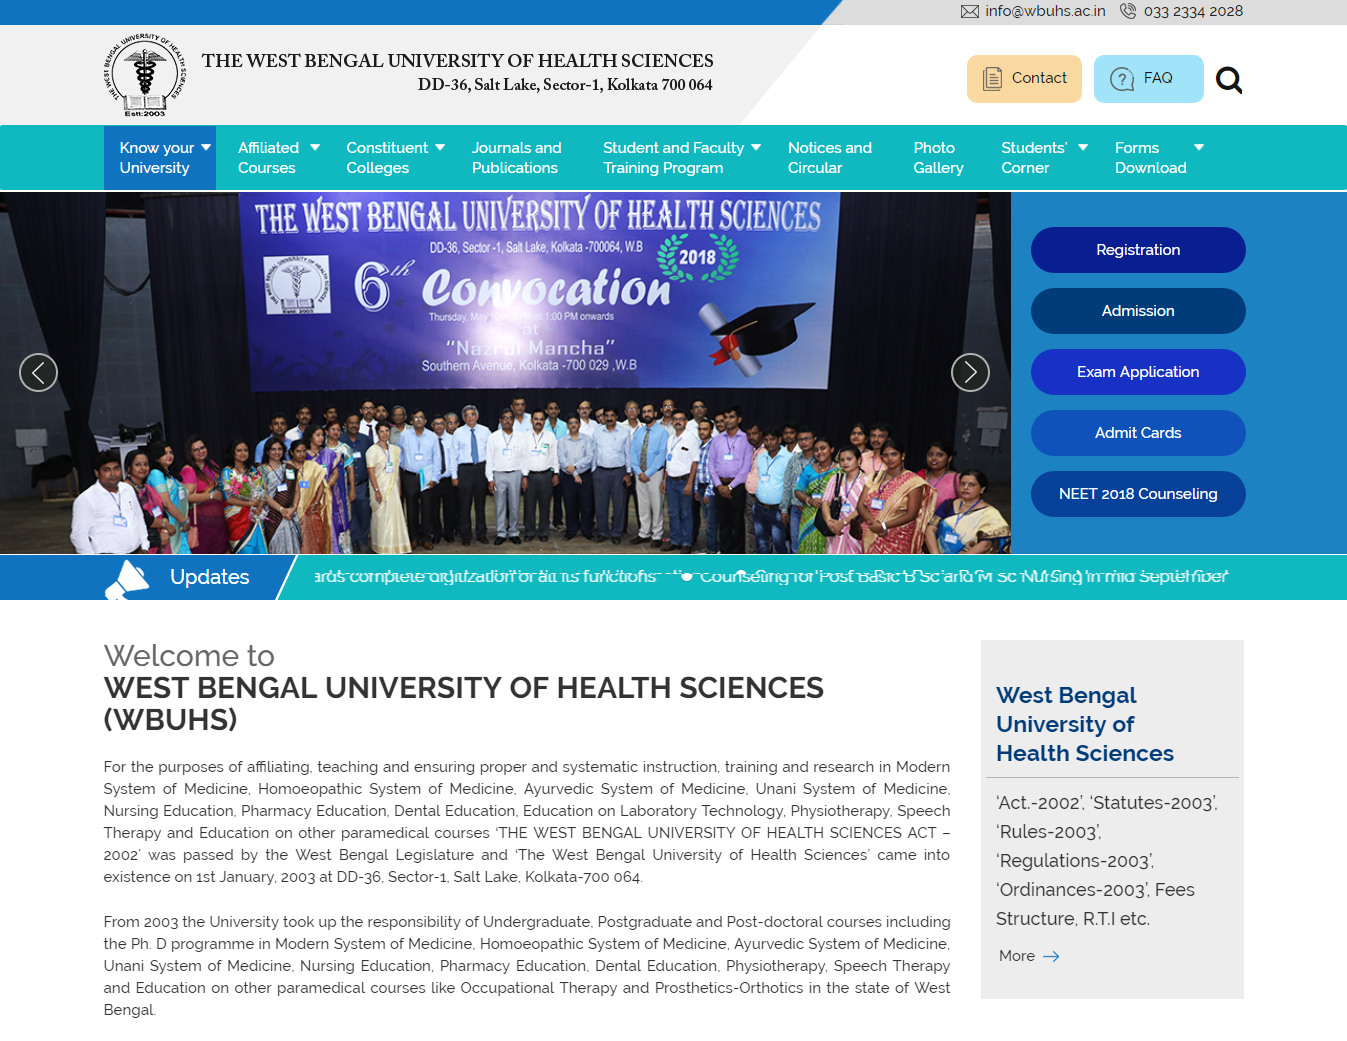1347x1041 pixels.
Task: Click the NEET 2018 Counseling button
Action: 1138,494
